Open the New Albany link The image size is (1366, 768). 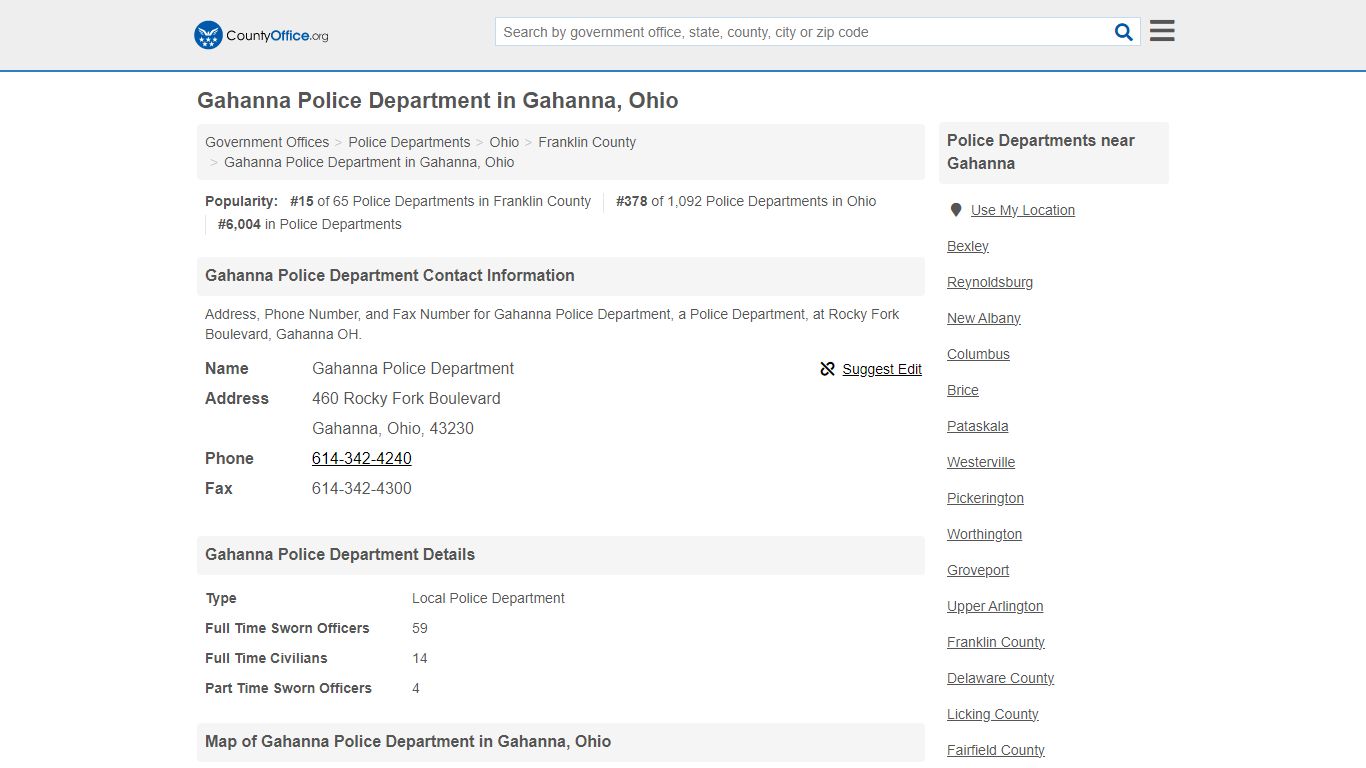click(x=984, y=318)
